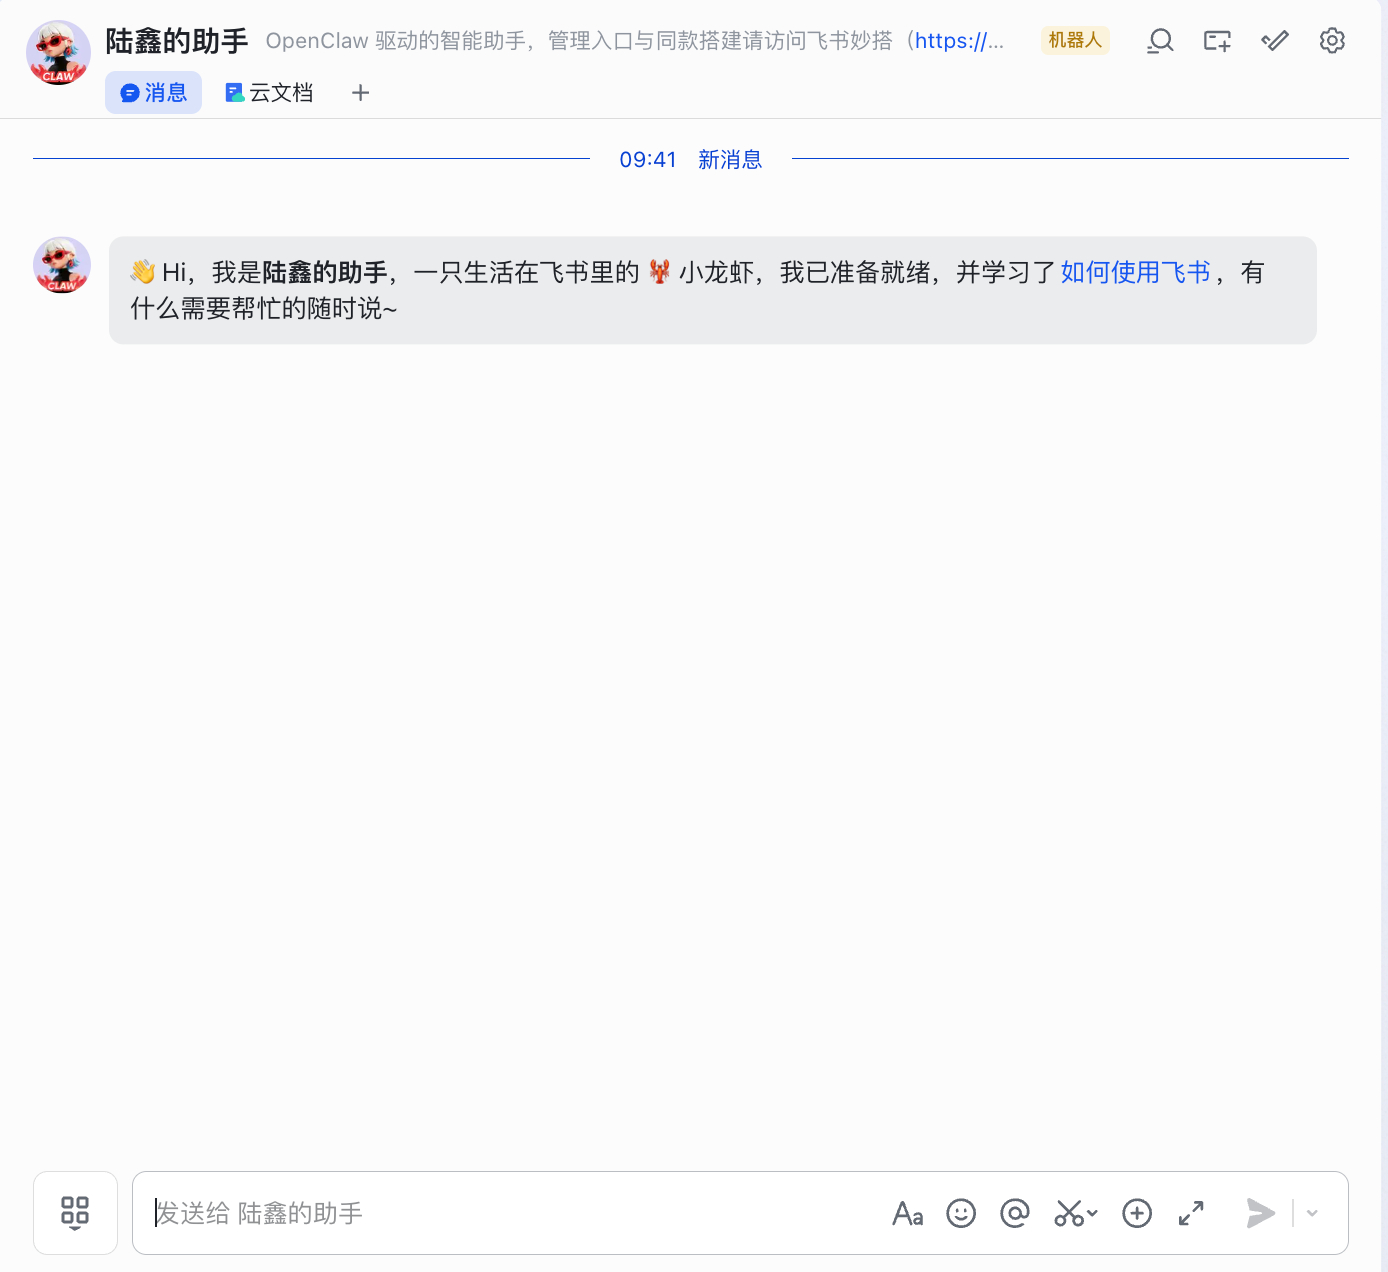Insert an emoji into the message
1388x1272 pixels.
click(x=961, y=1213)
